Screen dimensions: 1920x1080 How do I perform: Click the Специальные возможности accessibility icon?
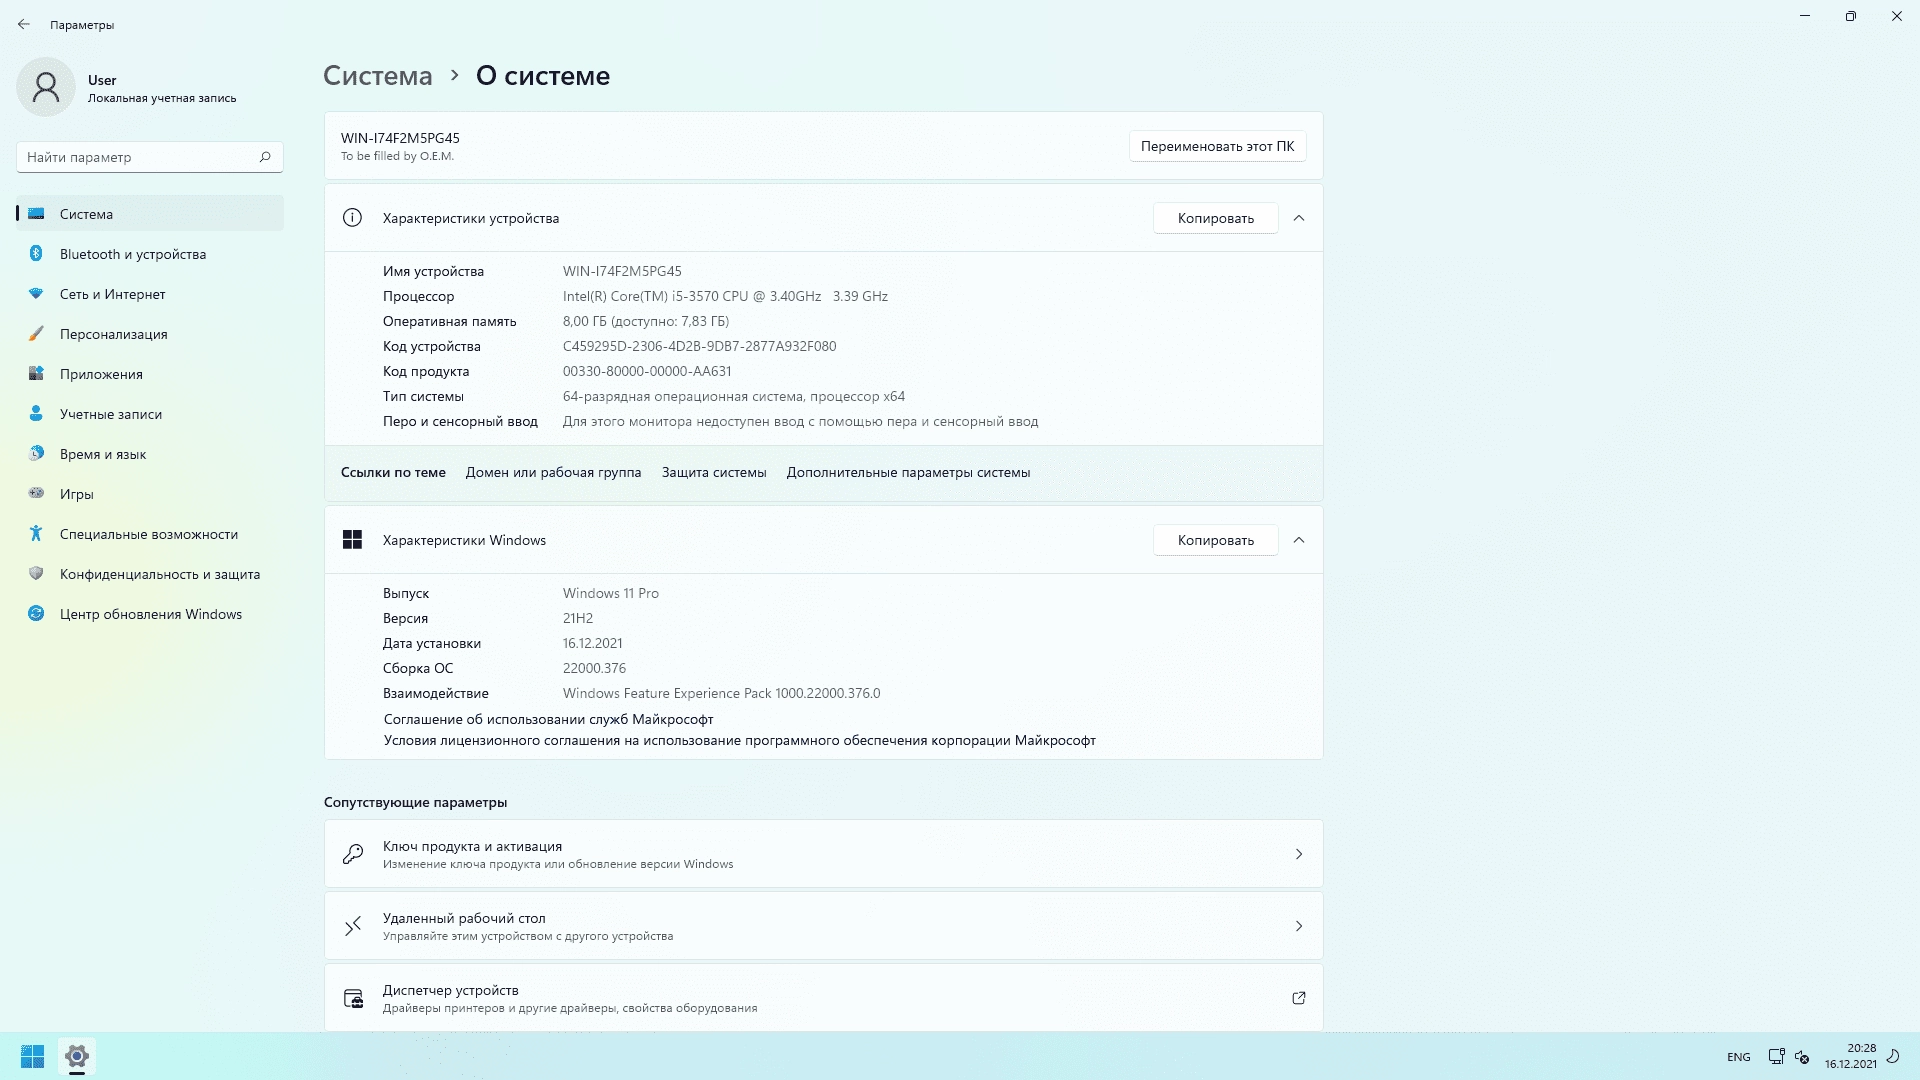click(x=36, y=533)
